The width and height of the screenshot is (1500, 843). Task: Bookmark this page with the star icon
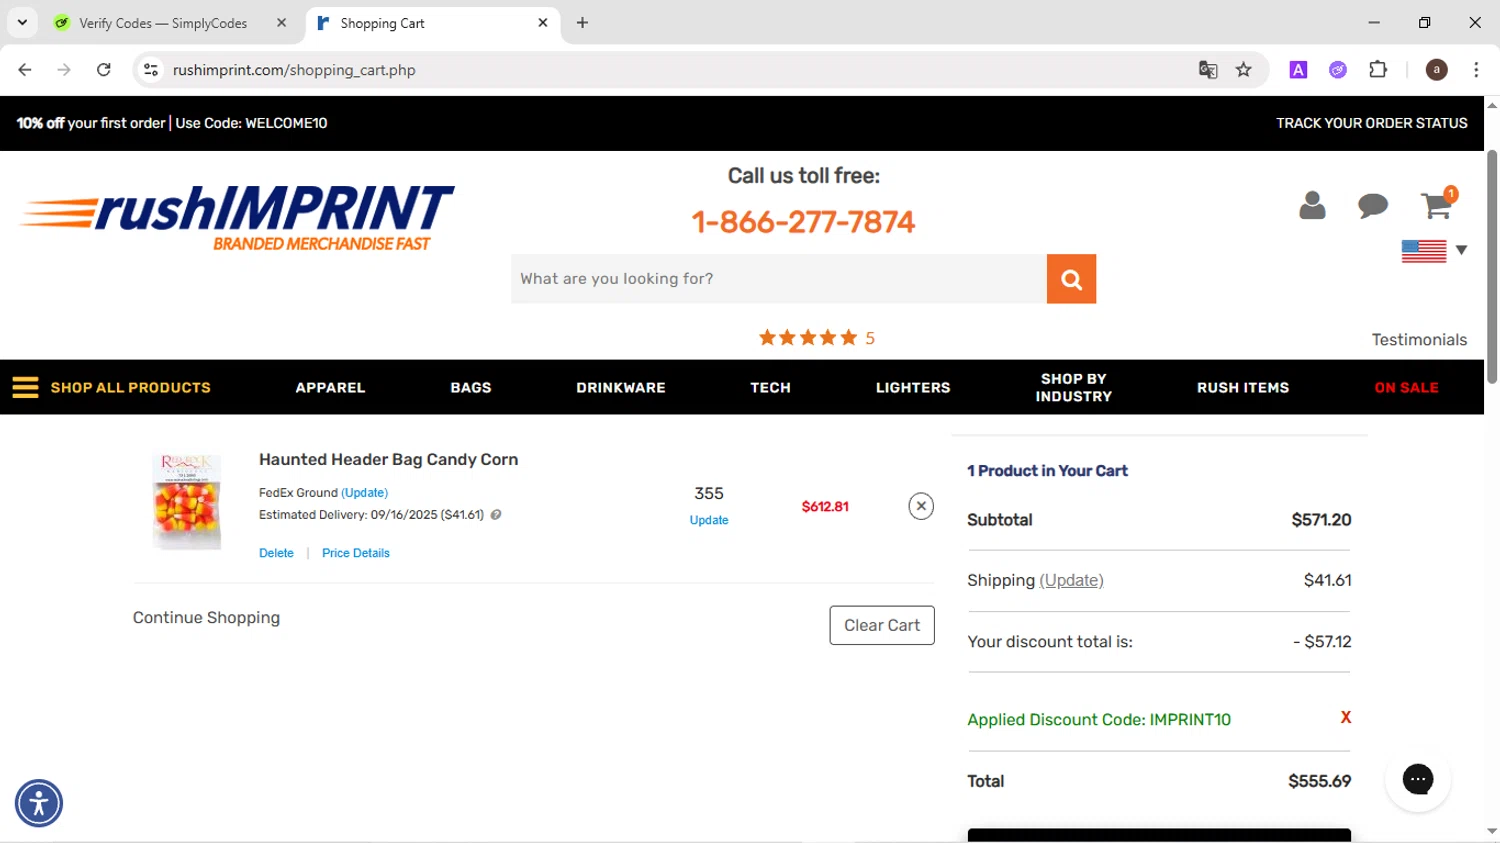tap(1243, 70)
